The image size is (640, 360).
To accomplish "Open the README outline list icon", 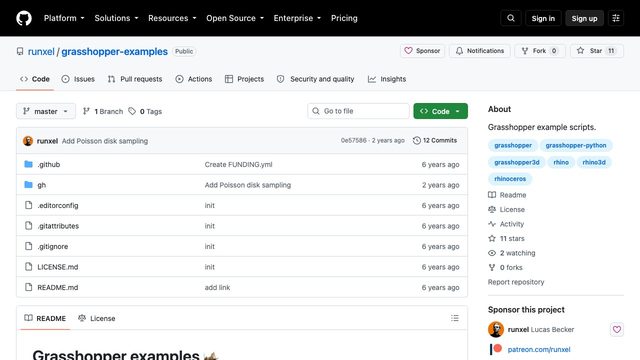I will (x=455, y=318).
